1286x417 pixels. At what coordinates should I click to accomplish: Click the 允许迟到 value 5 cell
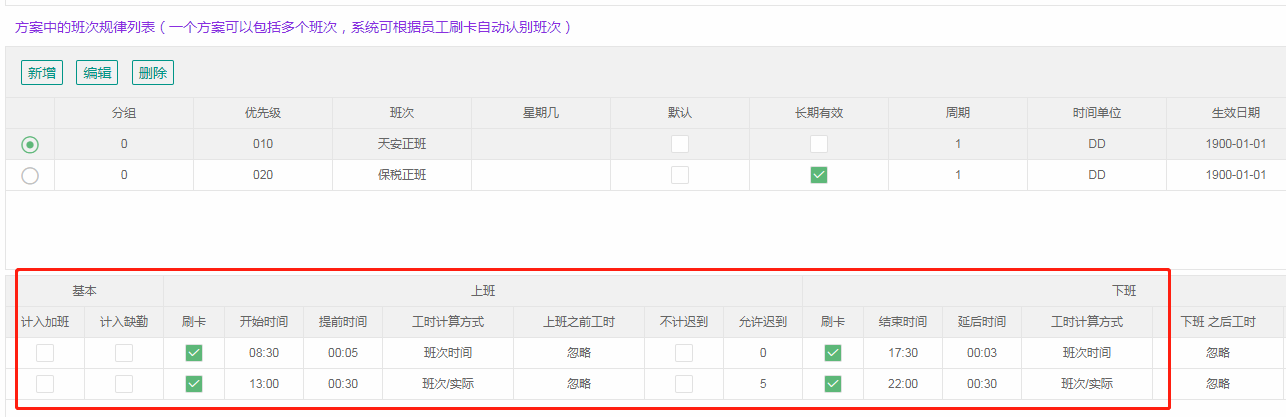(762, 384)
